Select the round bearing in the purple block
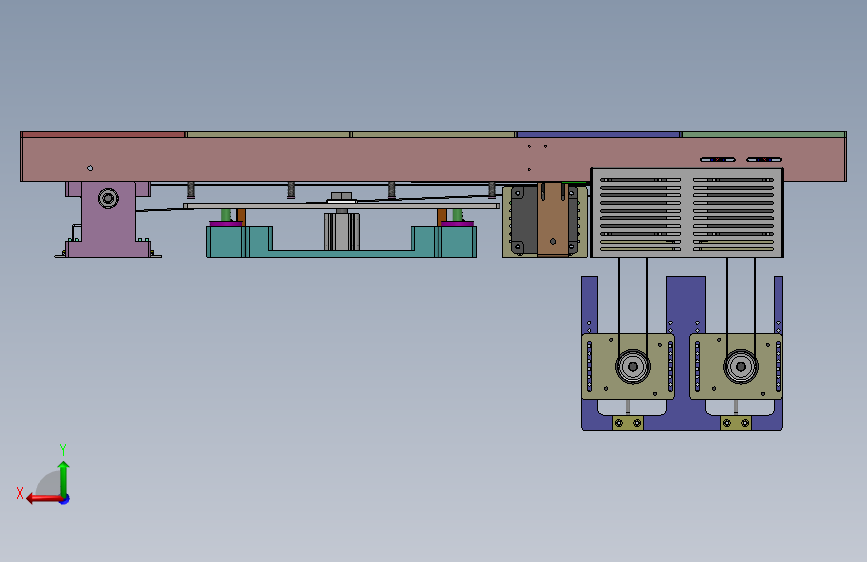 pos(108,198)
